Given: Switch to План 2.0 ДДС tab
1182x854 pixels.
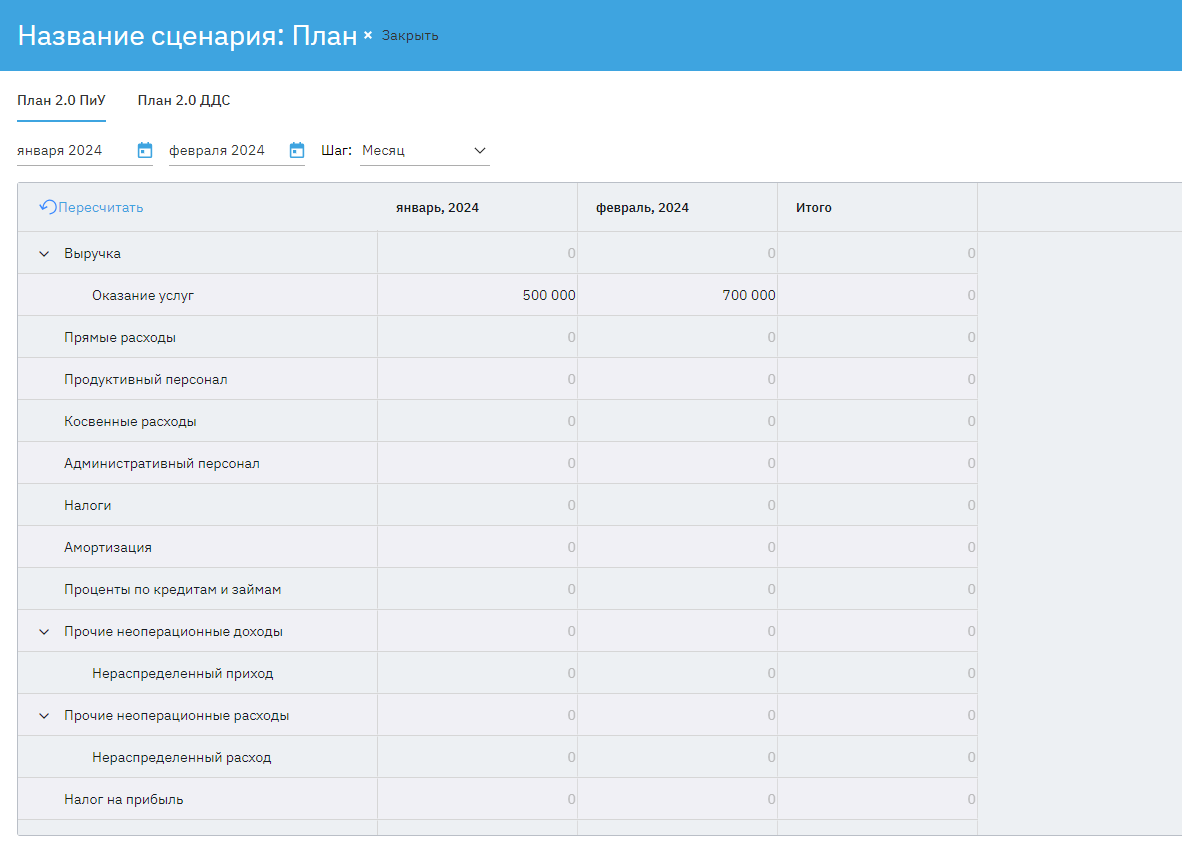Looking at the screenshot, I should tap(184, 100).
